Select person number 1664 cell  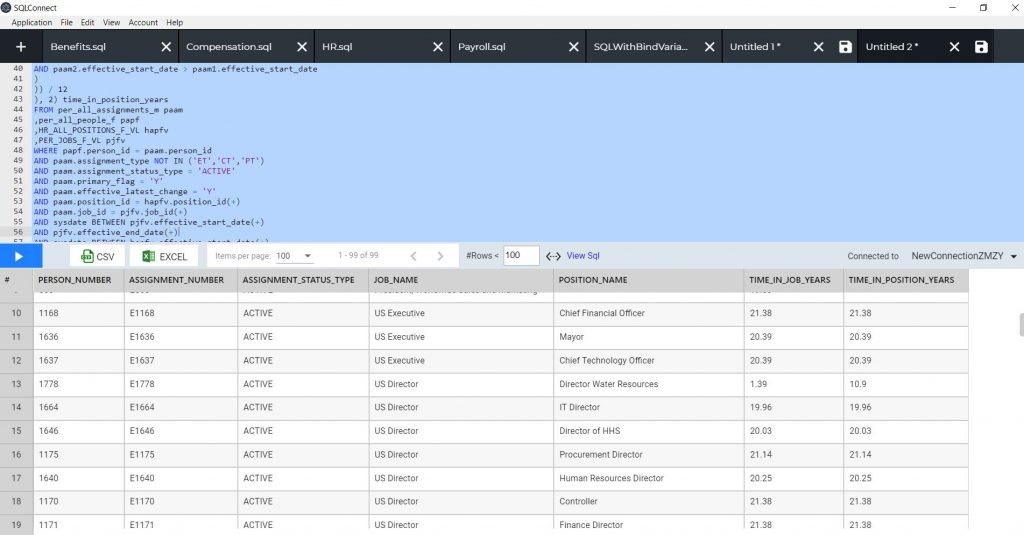(x=79, y=407)
